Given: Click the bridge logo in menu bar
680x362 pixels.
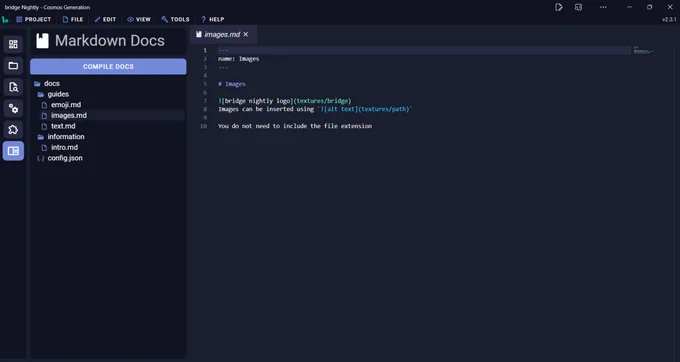Looking at the screenshot, I should coord(5,20).
